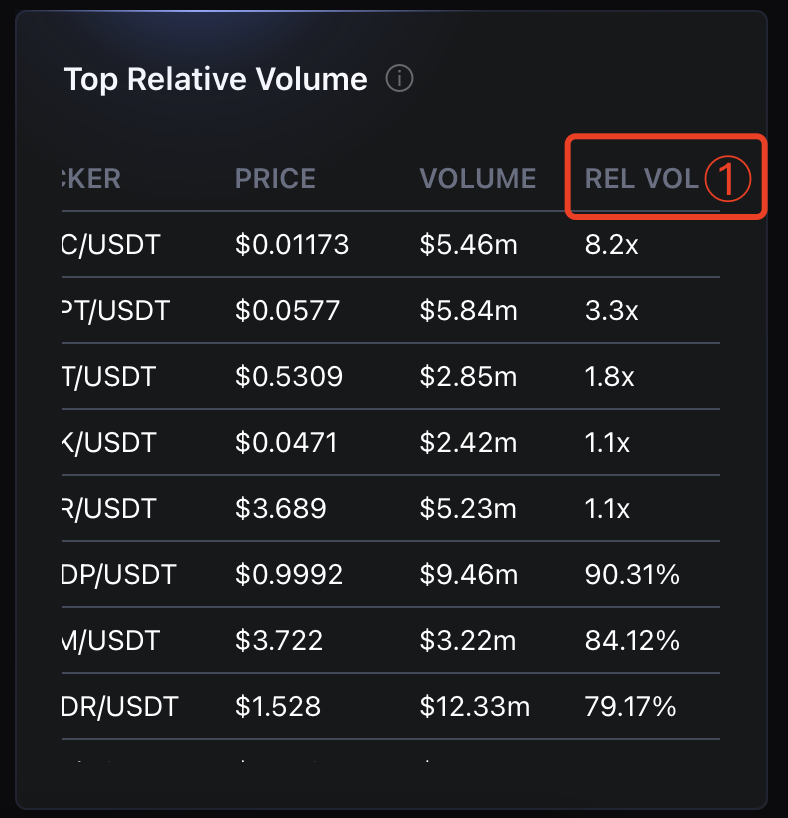Select the $12.33m volume cell
Viewport: 788px width, 818px height.
coord(474,706)
